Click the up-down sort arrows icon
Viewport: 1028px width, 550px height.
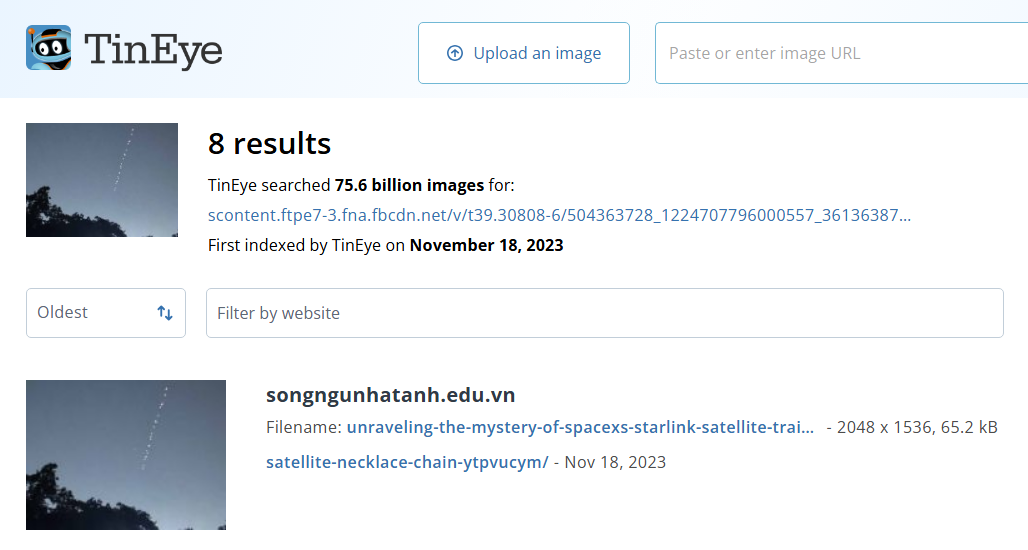point(165,313)
